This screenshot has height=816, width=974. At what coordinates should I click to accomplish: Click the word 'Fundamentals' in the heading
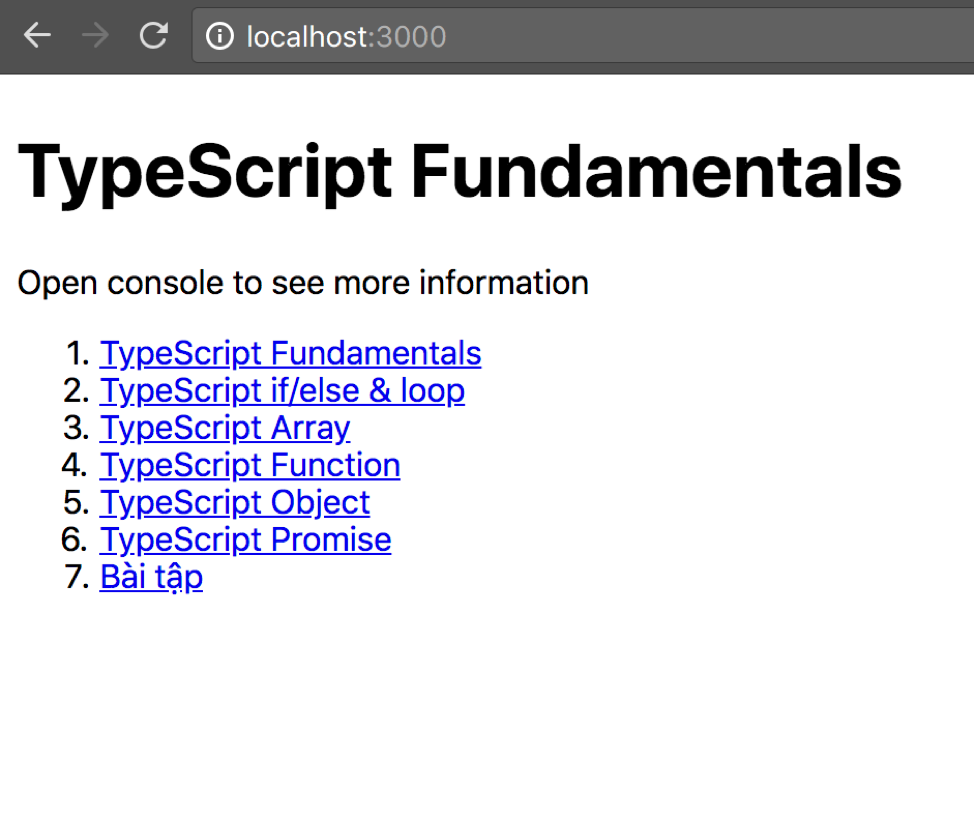click(656, 171)
